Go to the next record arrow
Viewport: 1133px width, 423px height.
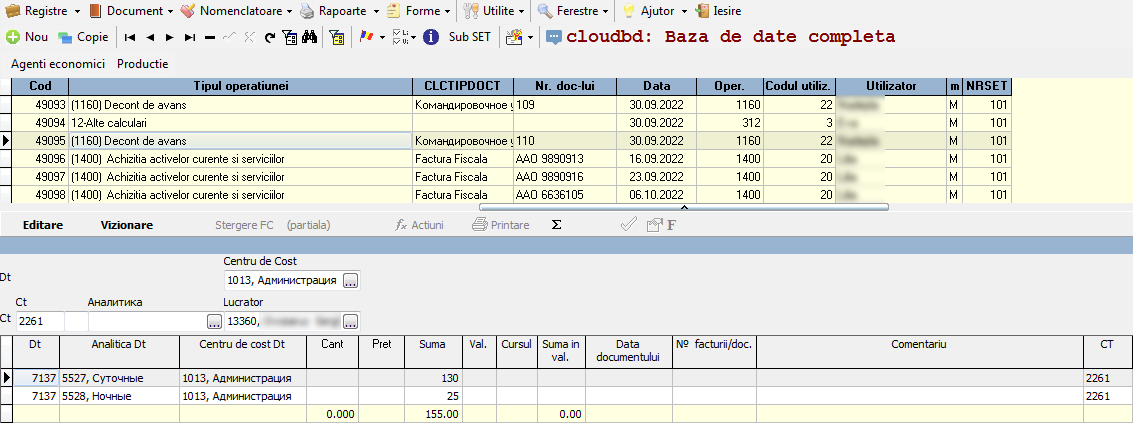[170, 37]
